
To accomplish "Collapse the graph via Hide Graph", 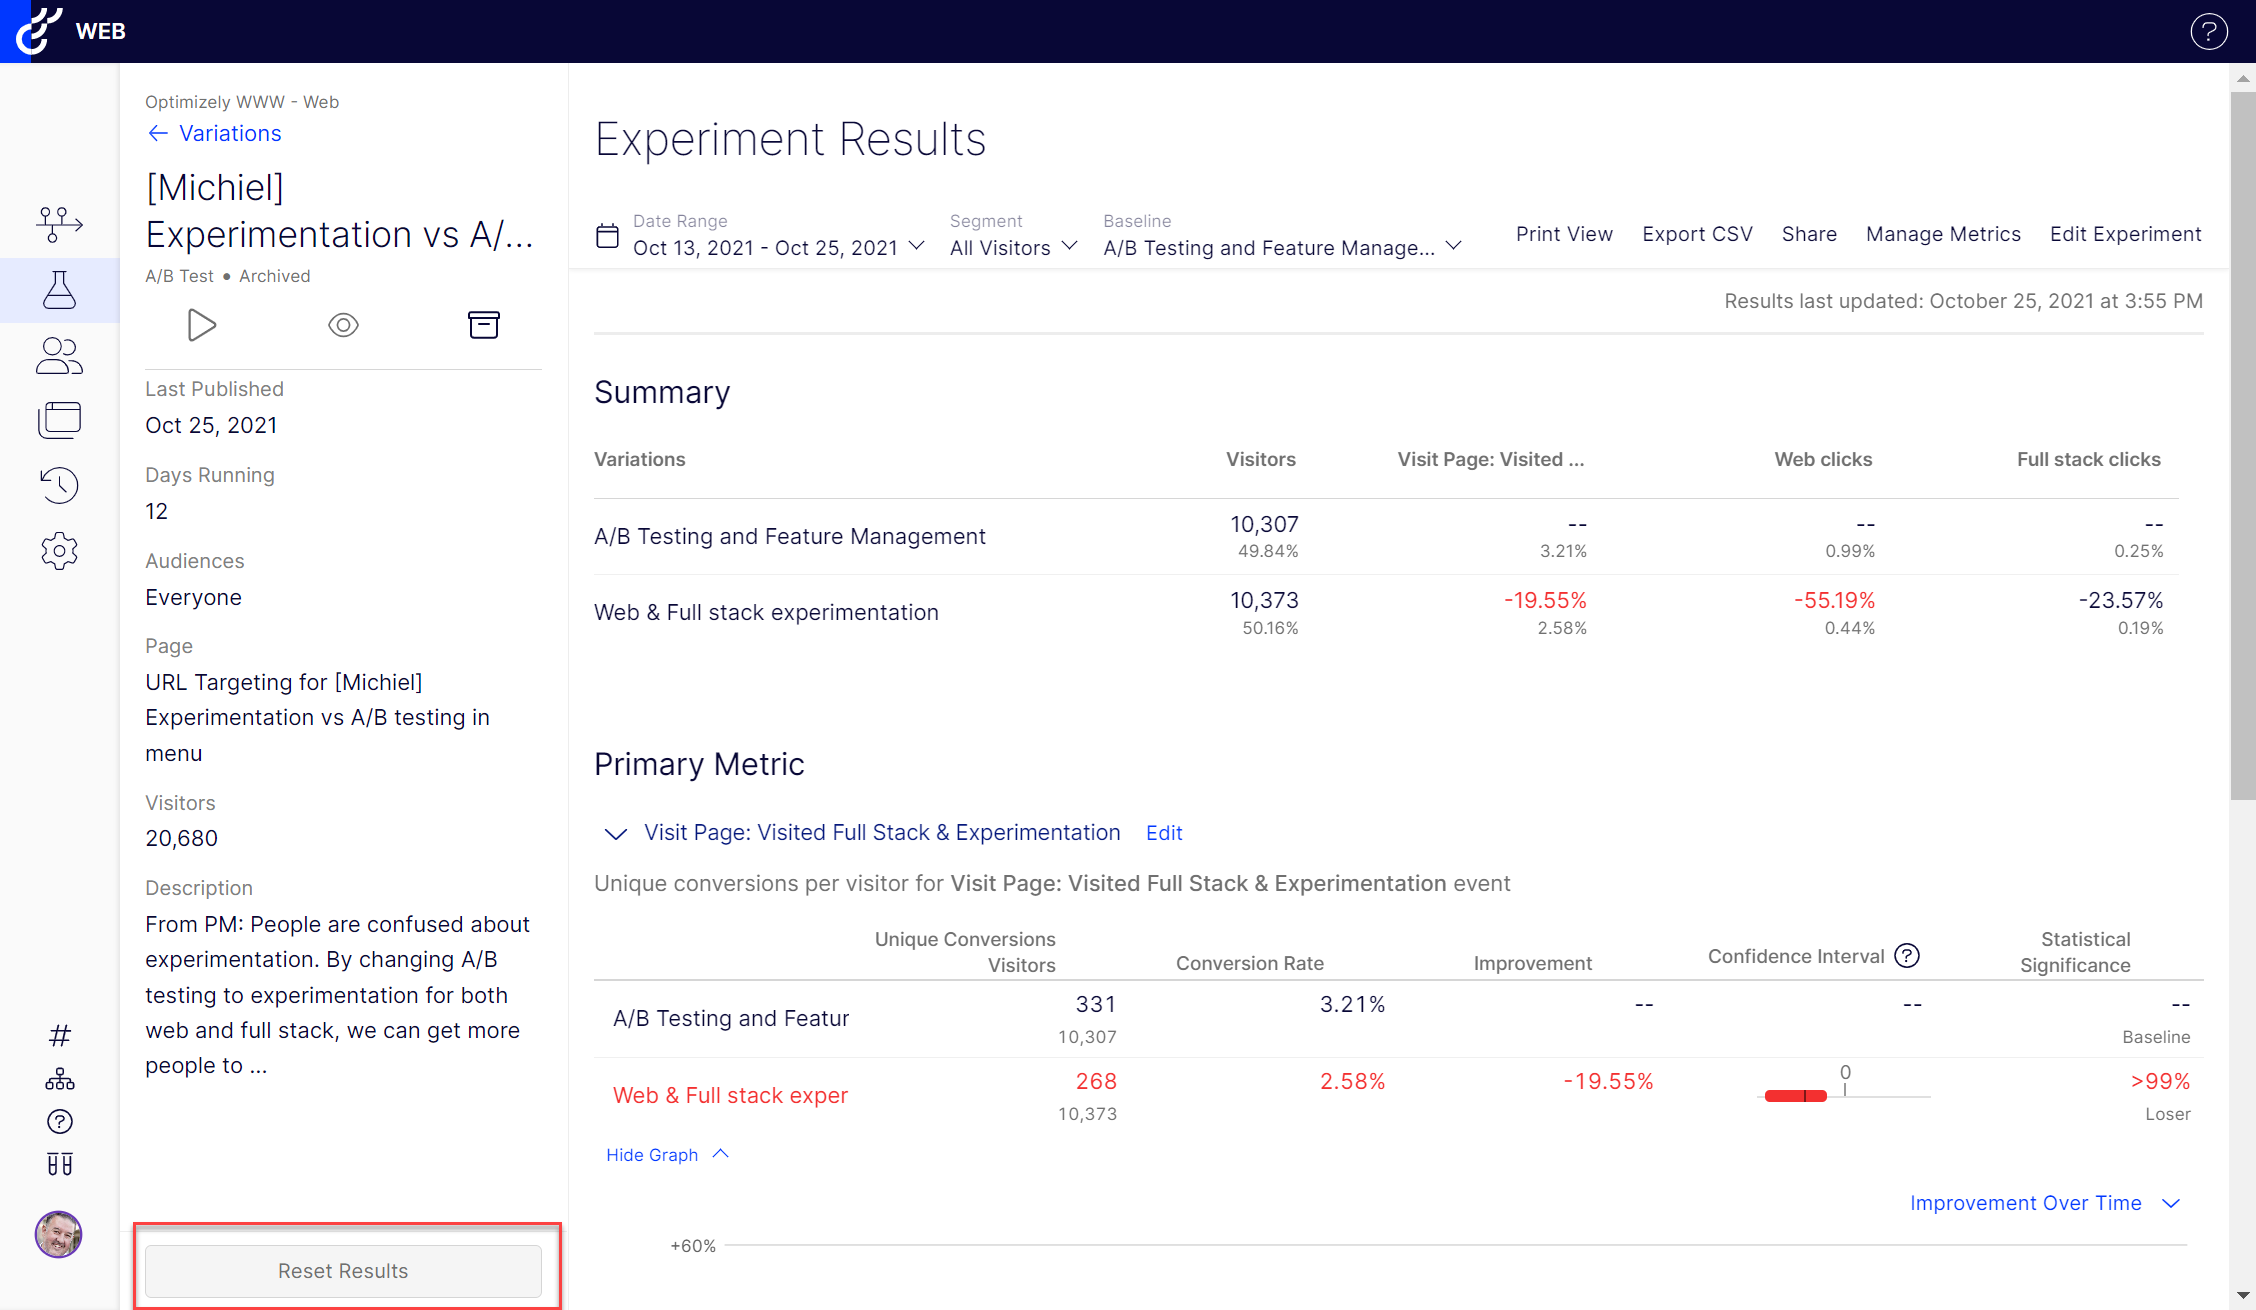I will 667,1155.
